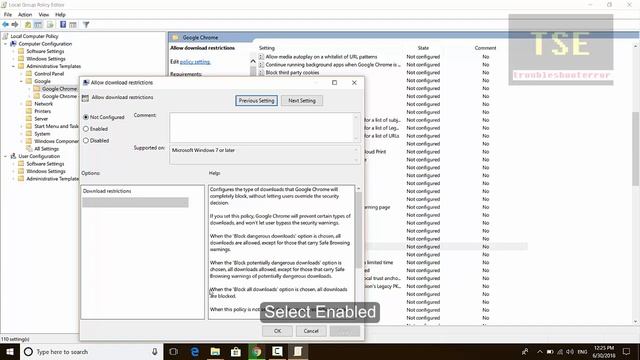Open the Action menu

pos(25,14)
